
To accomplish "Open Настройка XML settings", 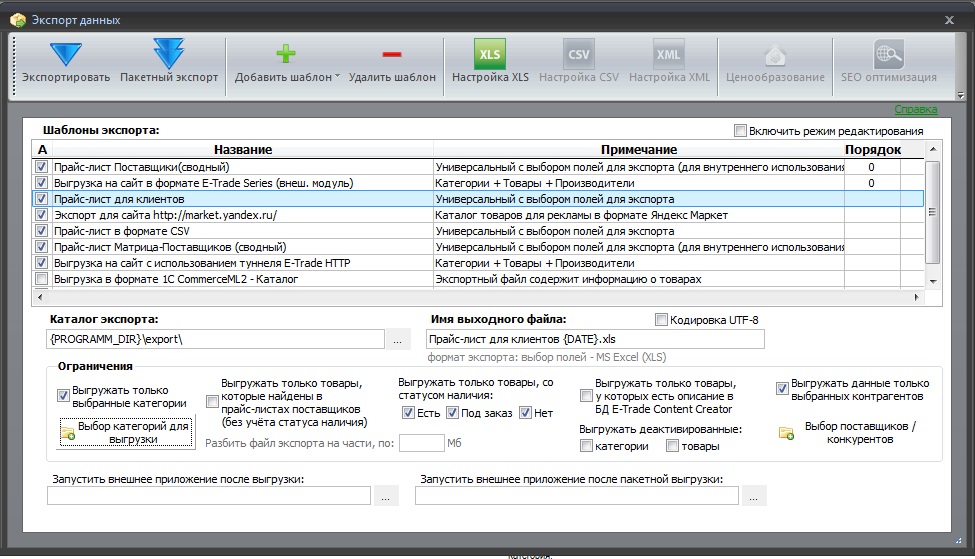I will 669,61.
